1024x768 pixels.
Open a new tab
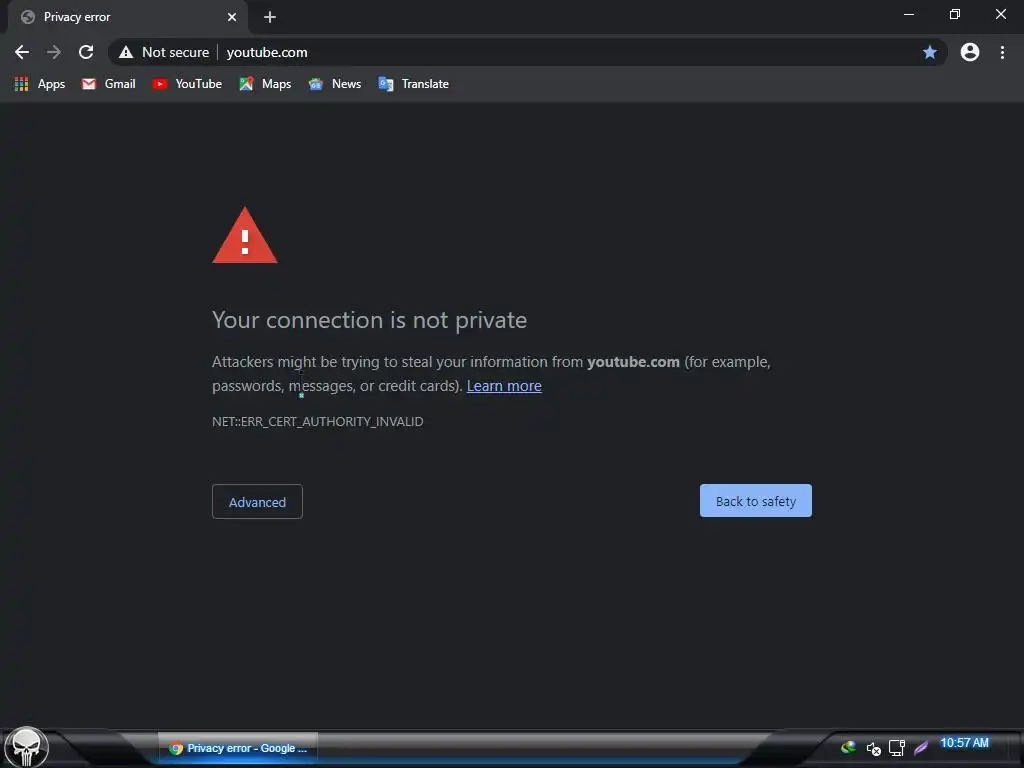(x=270, y=17)
